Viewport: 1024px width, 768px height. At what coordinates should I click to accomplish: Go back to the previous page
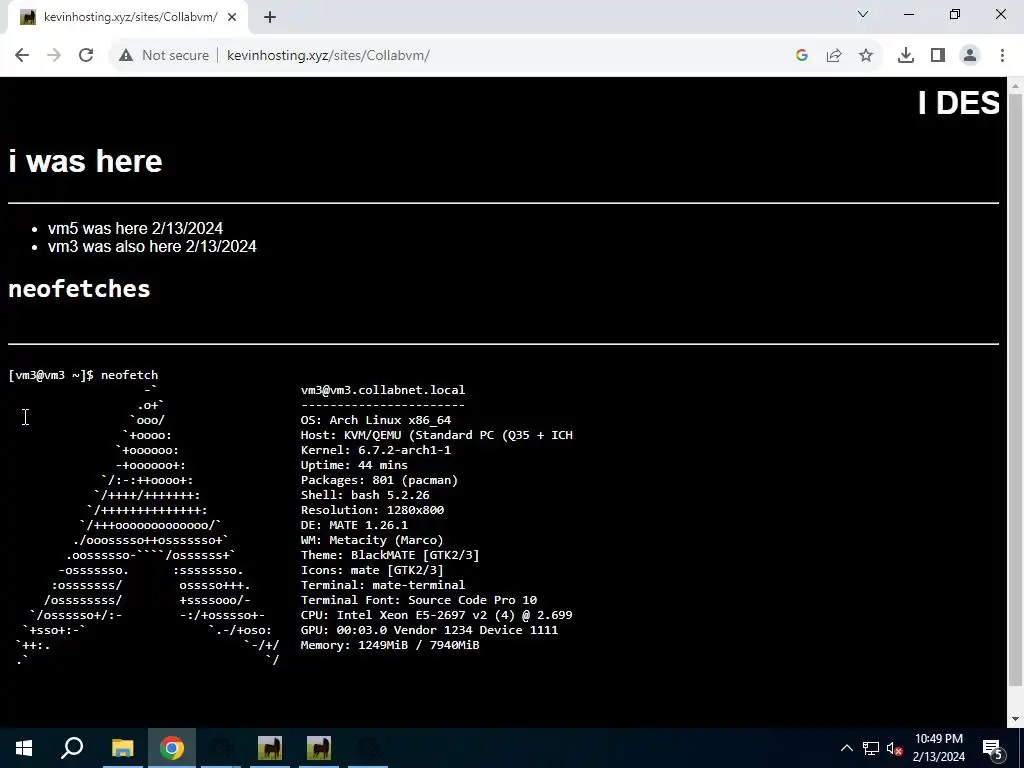click(x=22, y=56)
